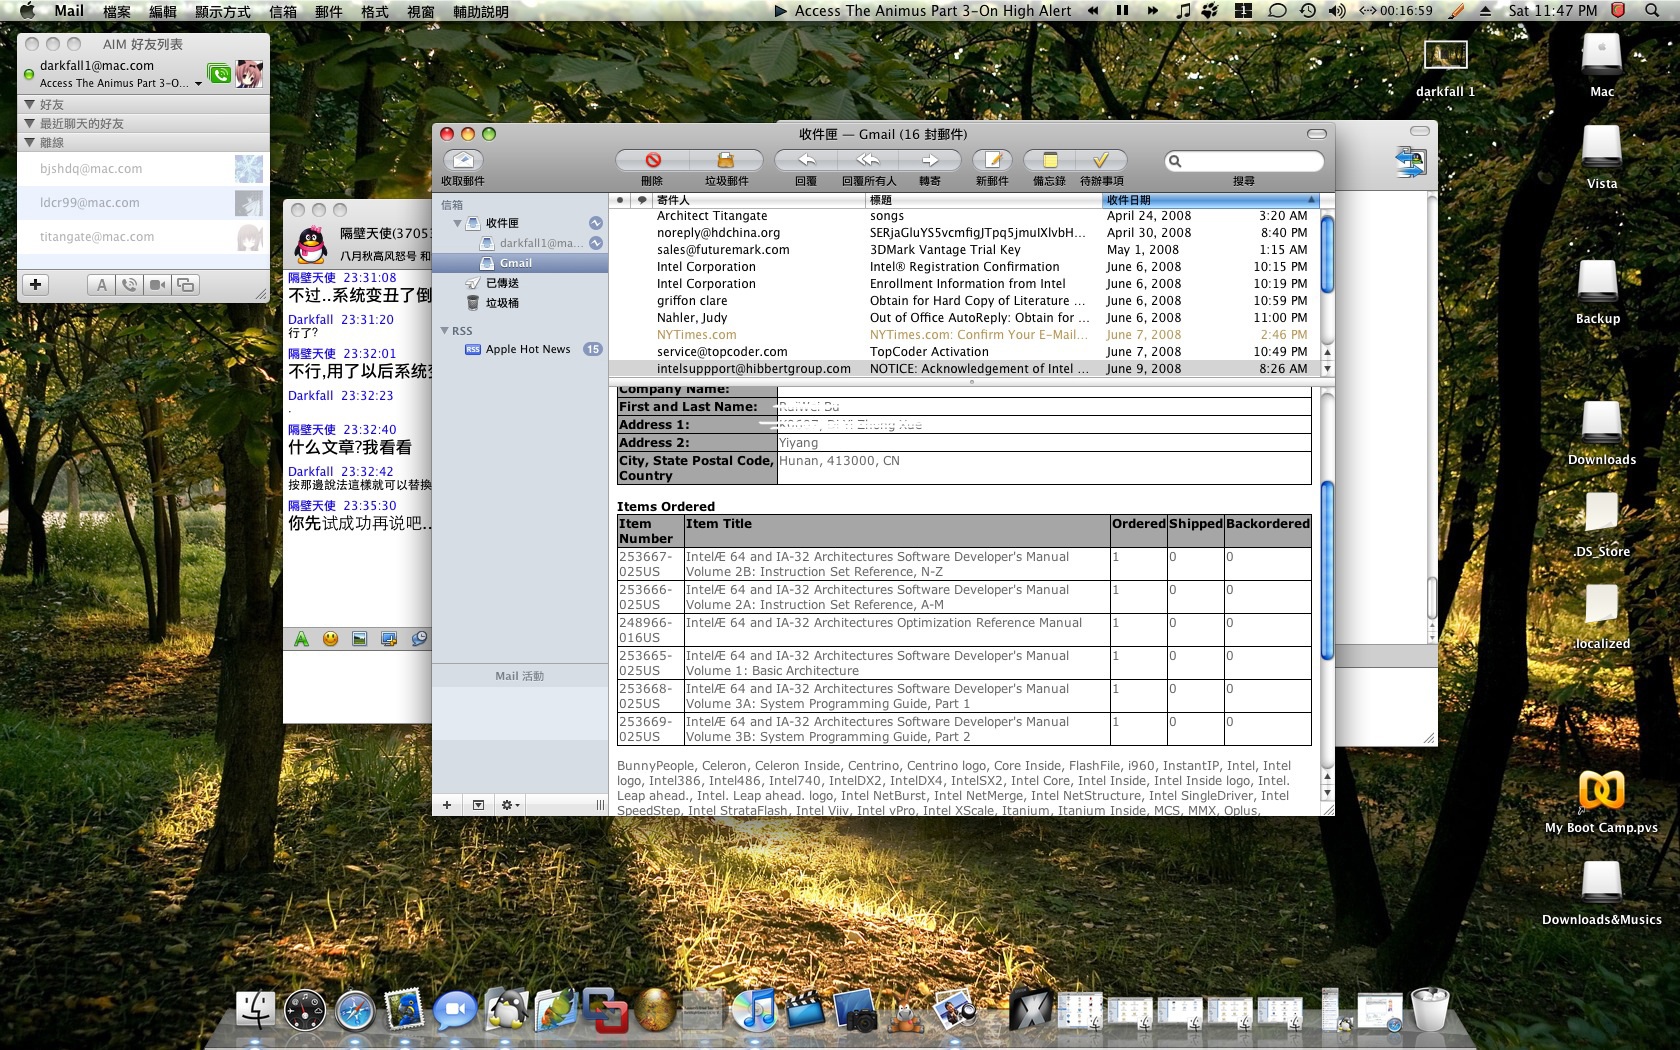Select 垃圾桶 trash mailbox in Mail
The height and width of the screenshot is (1050, 1680).
(520, 303)
